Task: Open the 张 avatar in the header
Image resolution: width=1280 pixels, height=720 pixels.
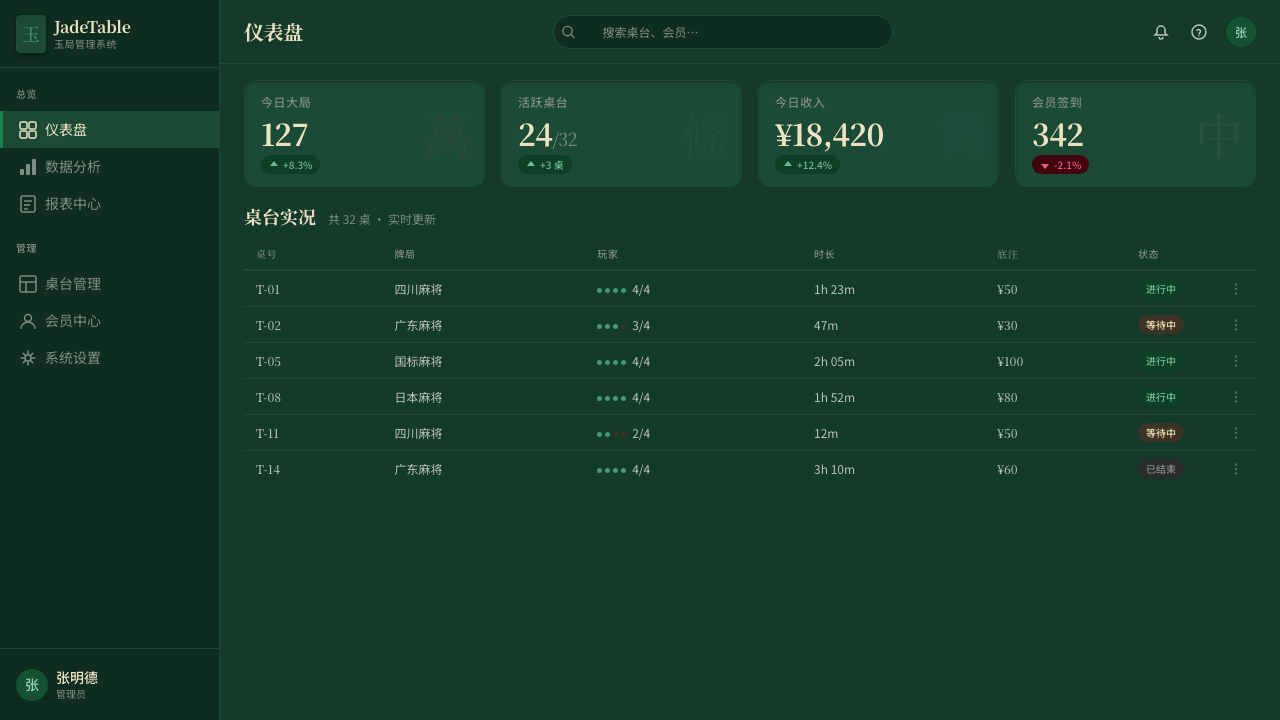Action: tap(1241, 32)
